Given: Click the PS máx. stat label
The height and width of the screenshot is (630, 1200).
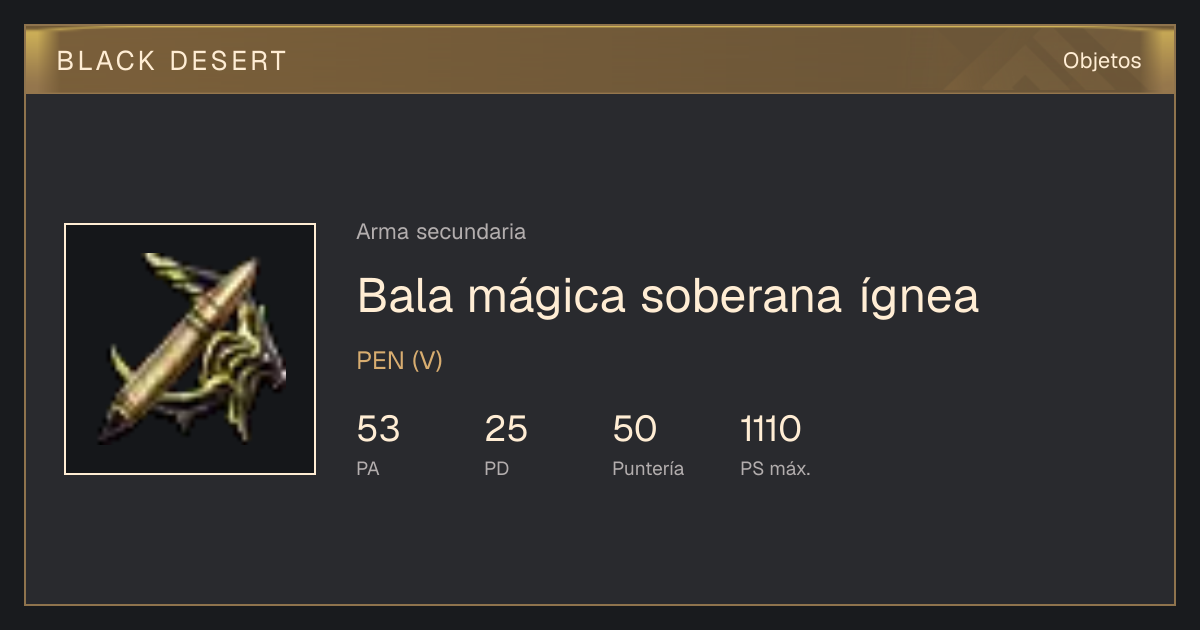Looking at the screenshot, I should [x=775, y=468].
